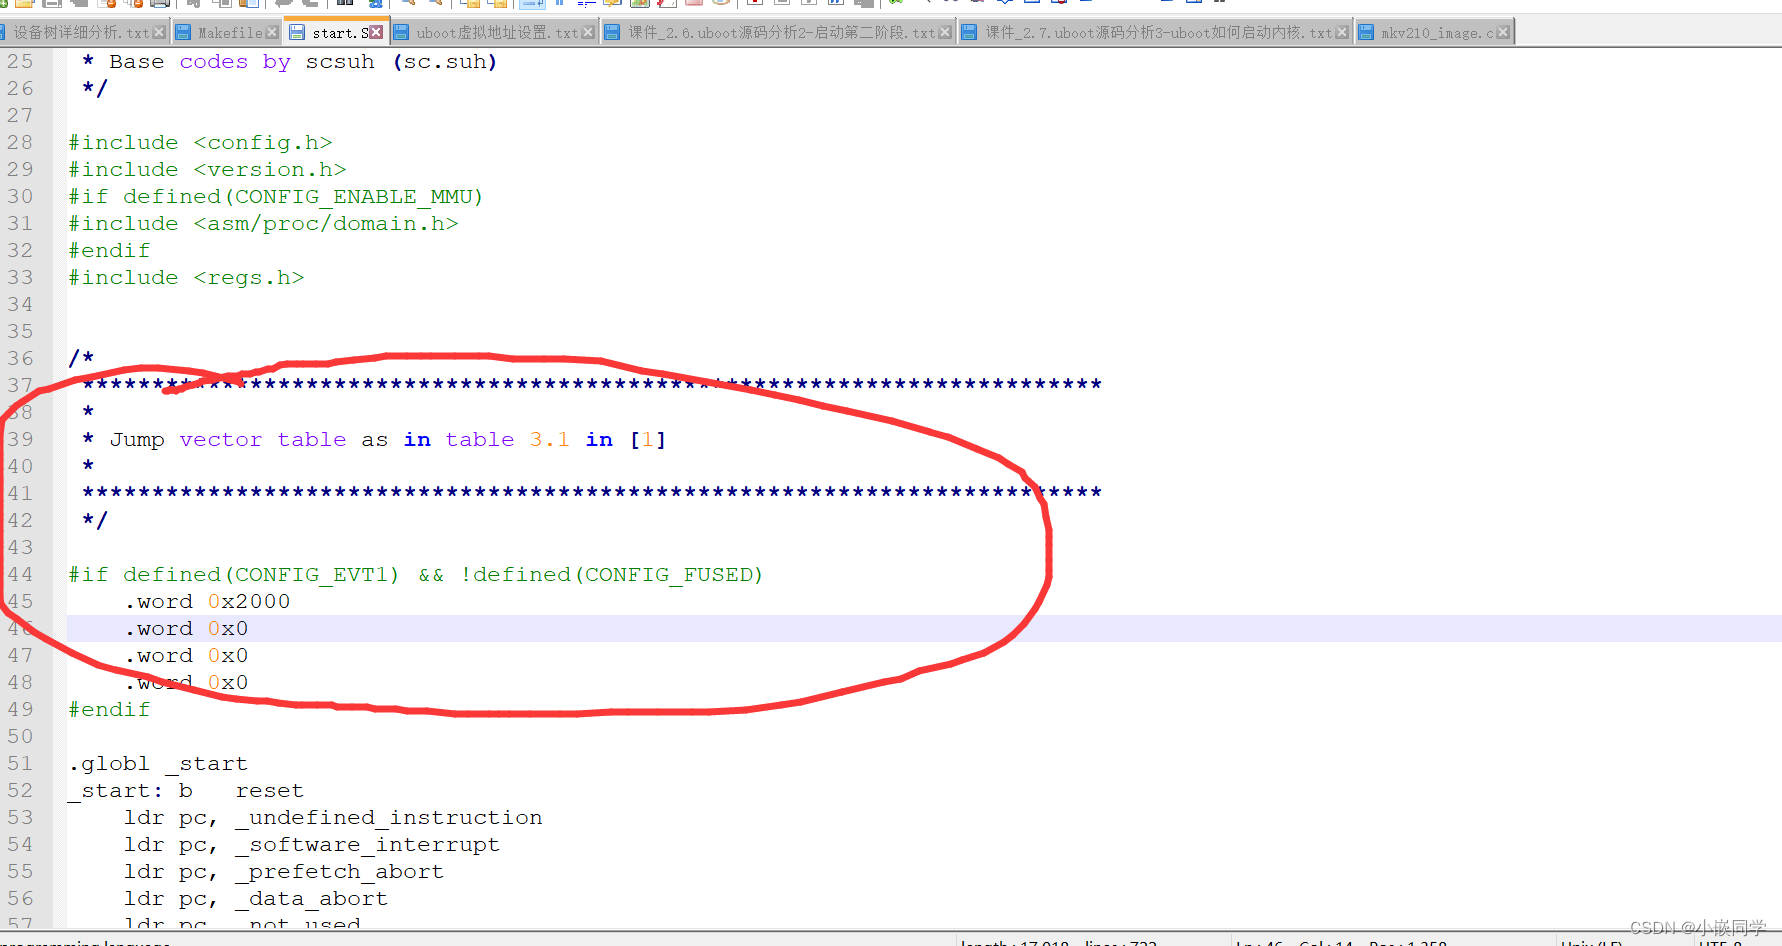Click the '#endif' on line 32
This screenshot has width=1782, height=946.
[109, 251]
